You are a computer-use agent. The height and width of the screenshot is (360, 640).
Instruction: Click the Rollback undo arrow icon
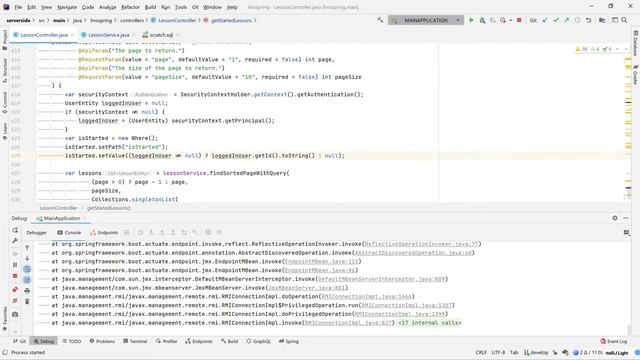[x=588, y=20]
